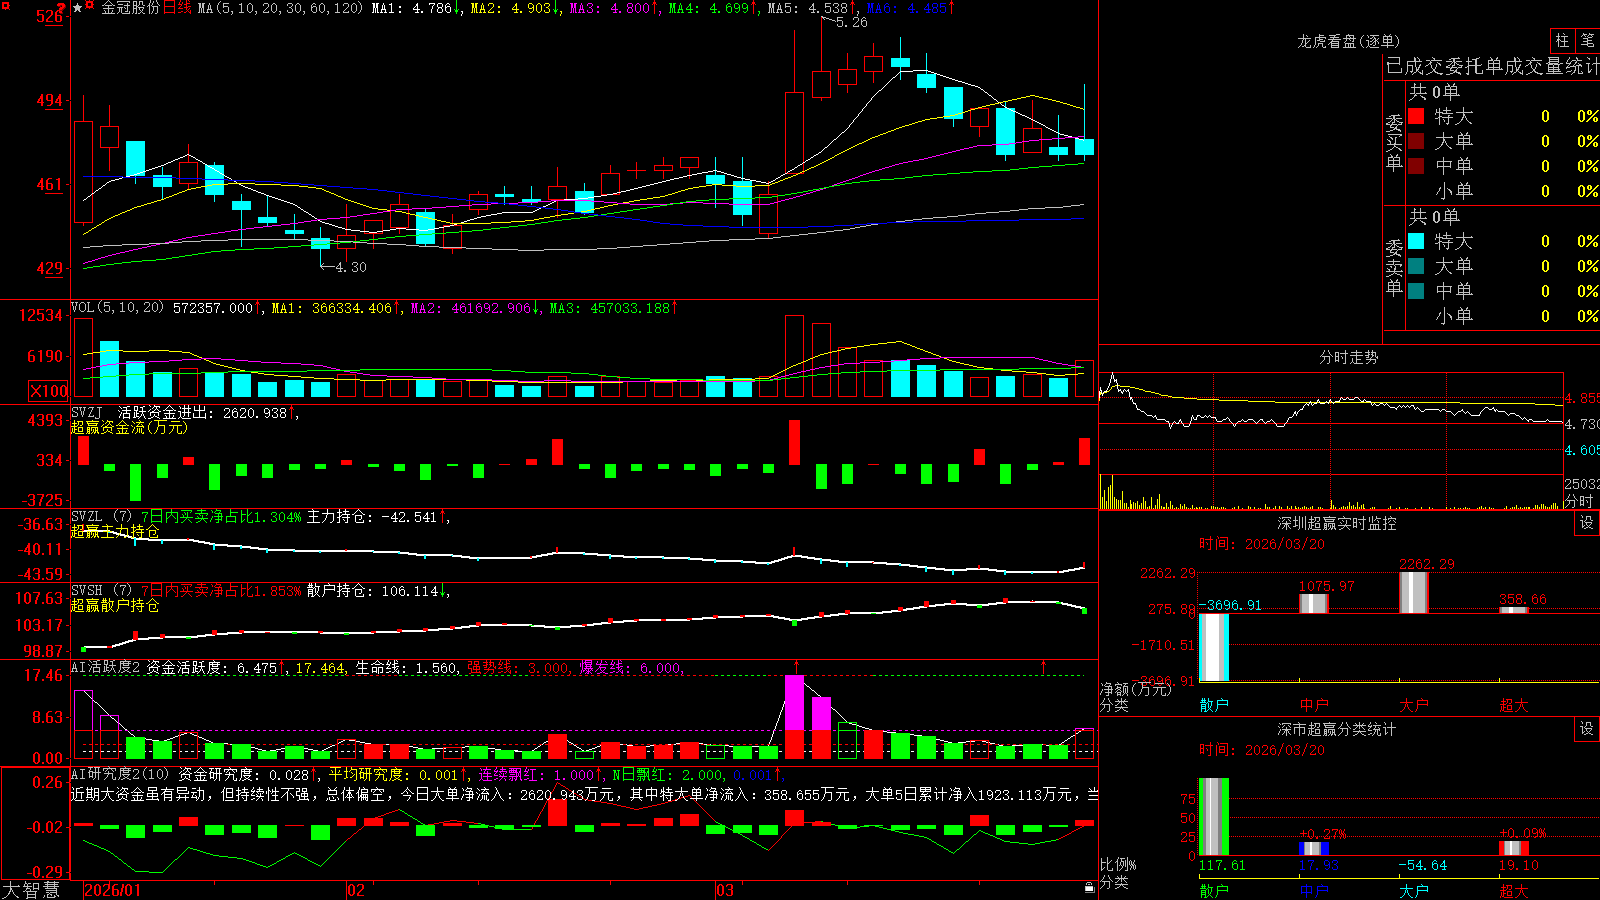
Task: Click the 龙虎看盘(逐单) panel title
Action: (x=1348, y=41)
